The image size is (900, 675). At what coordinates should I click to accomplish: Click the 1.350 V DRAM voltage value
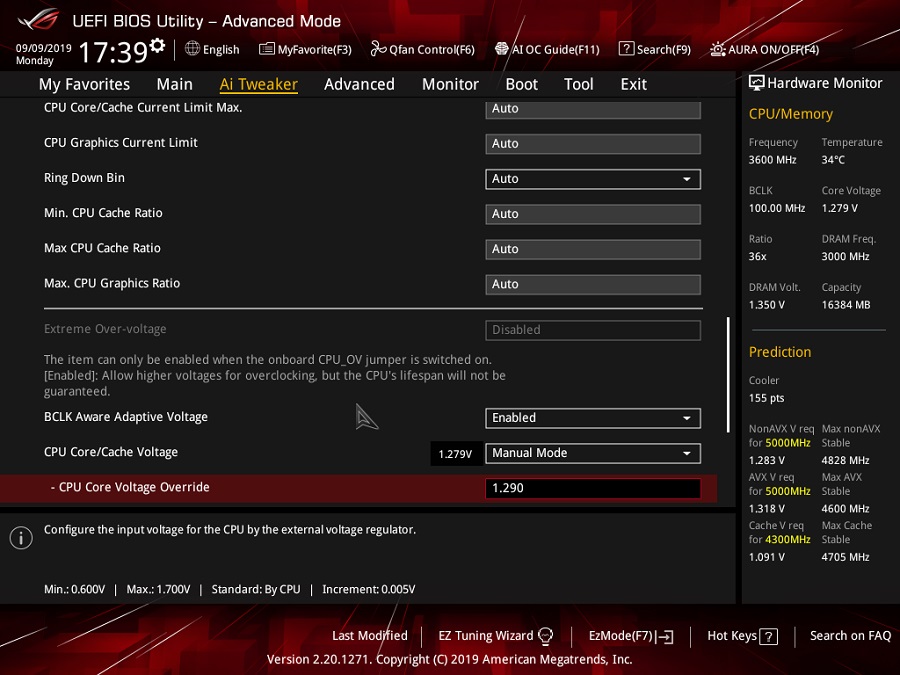tap(766, 305)
